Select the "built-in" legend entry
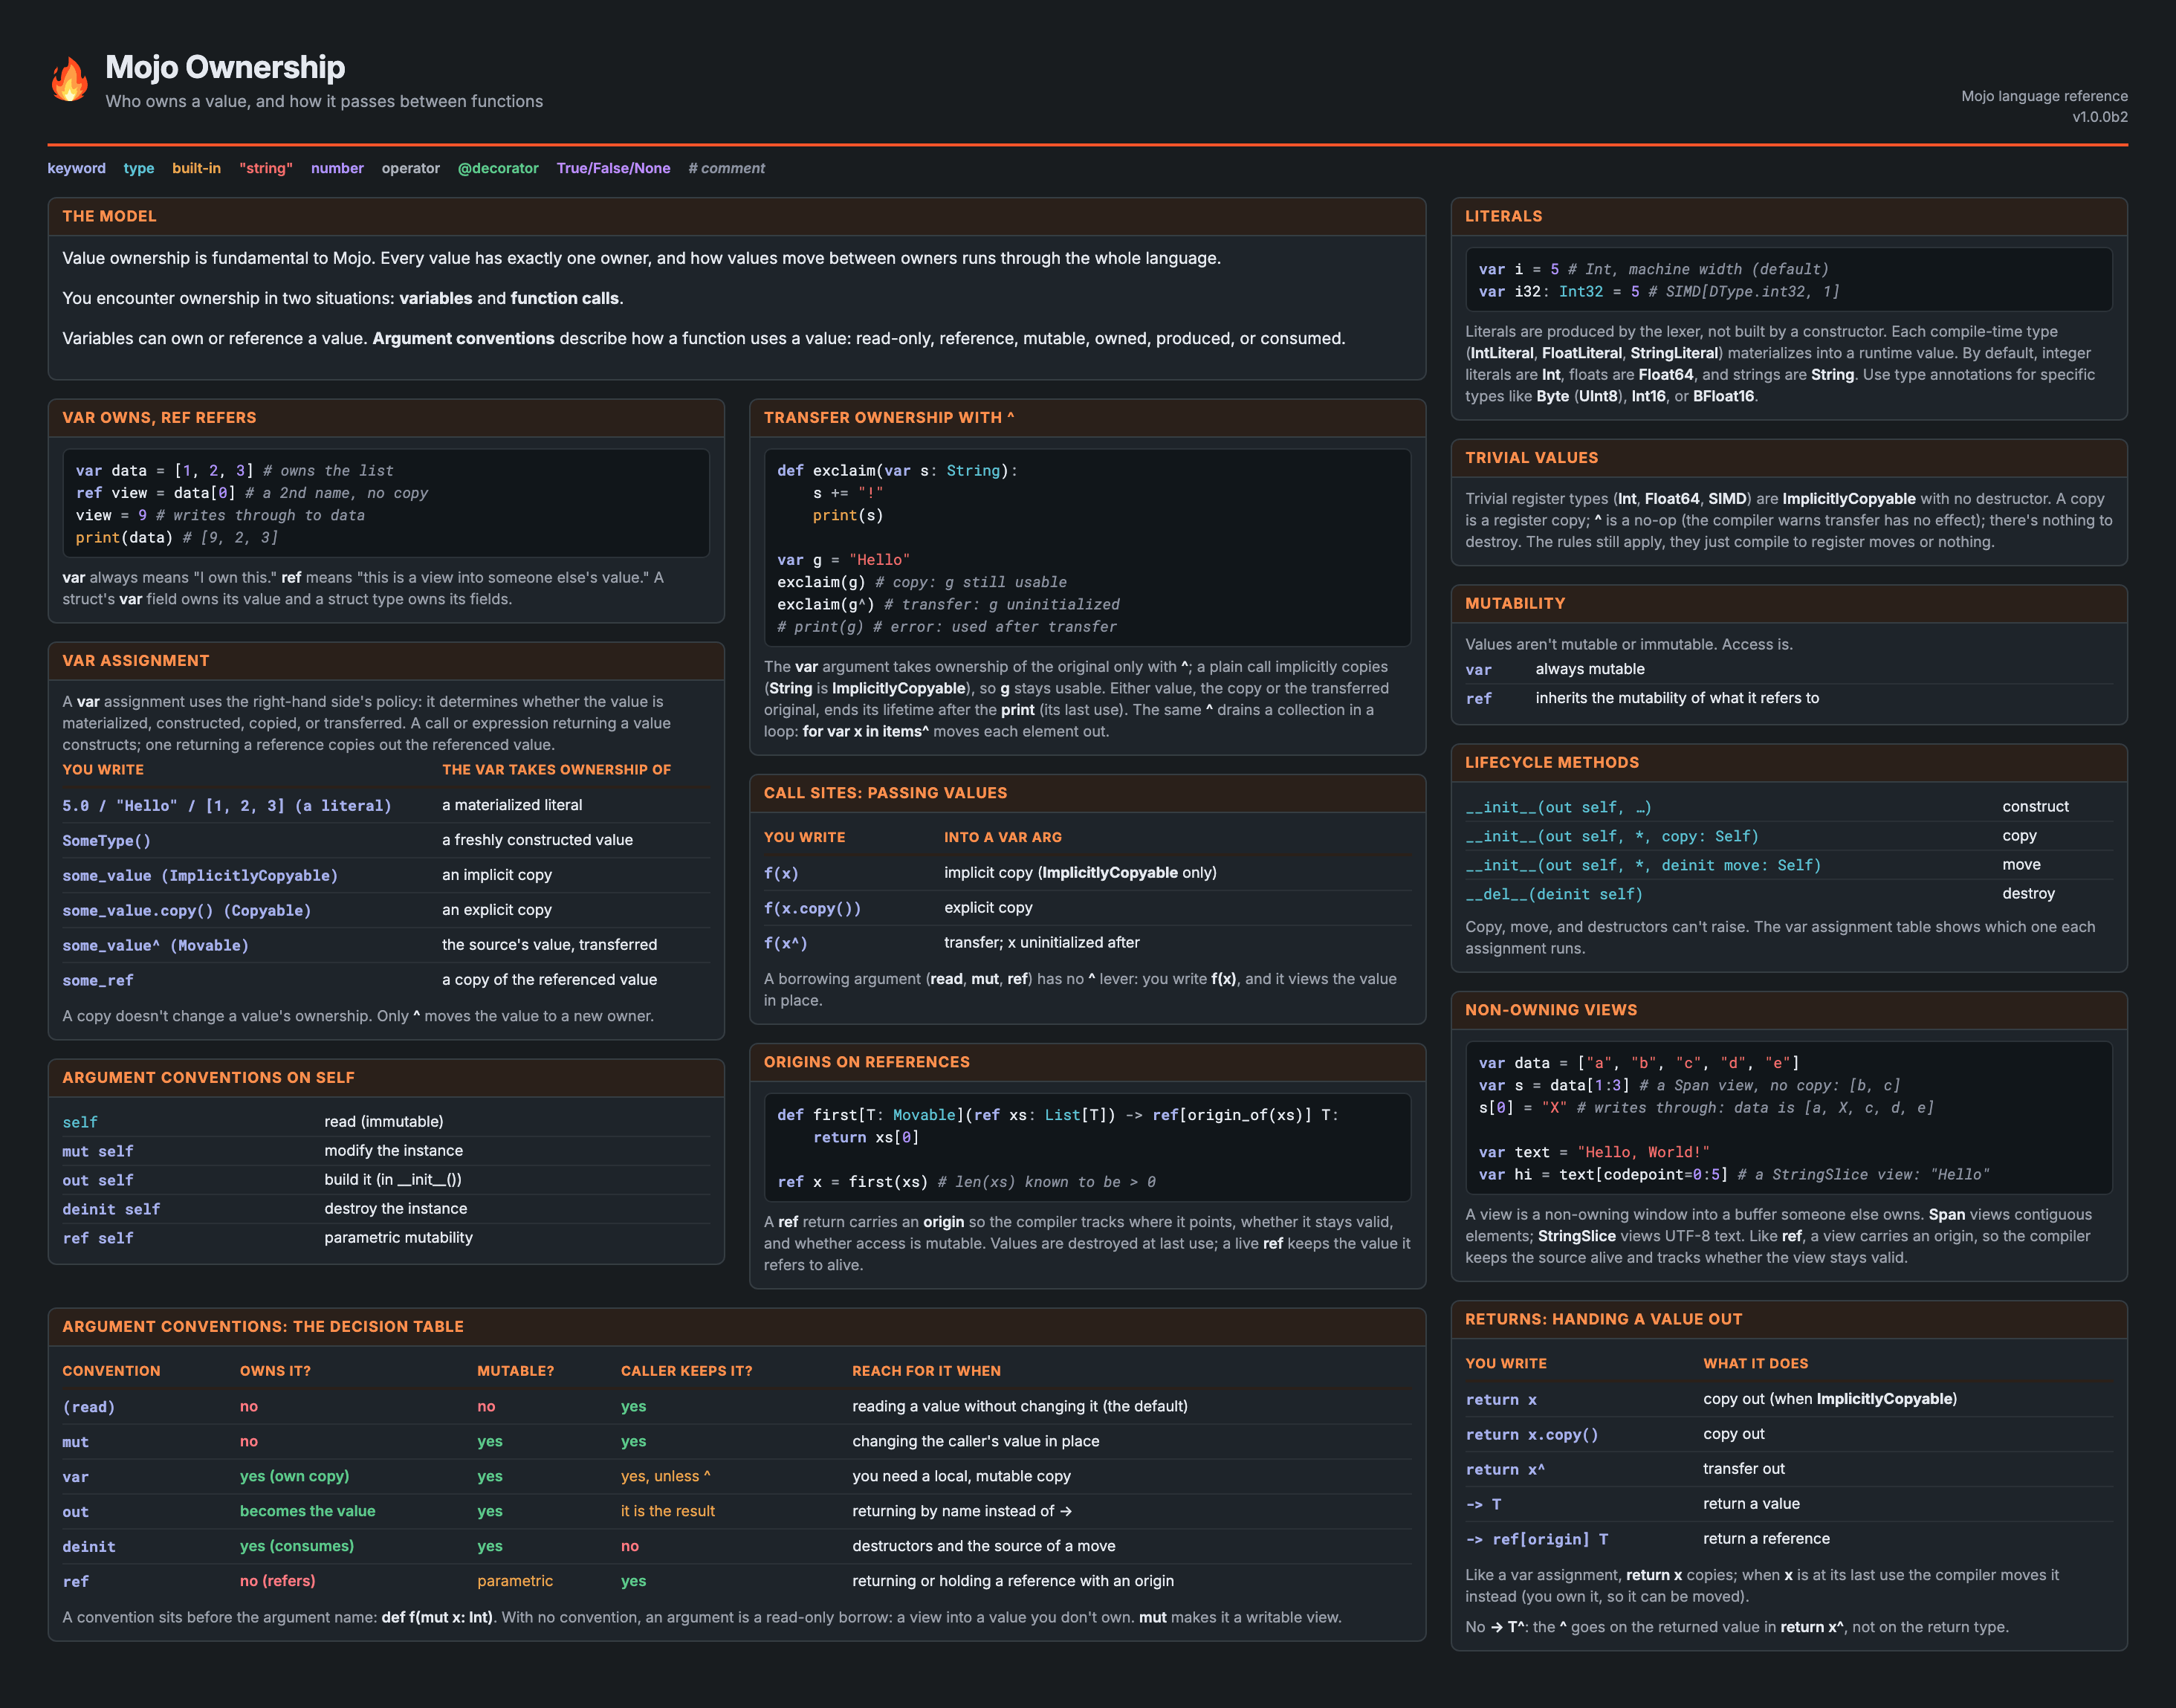The image size is (2176, 1708). point(196,168)
